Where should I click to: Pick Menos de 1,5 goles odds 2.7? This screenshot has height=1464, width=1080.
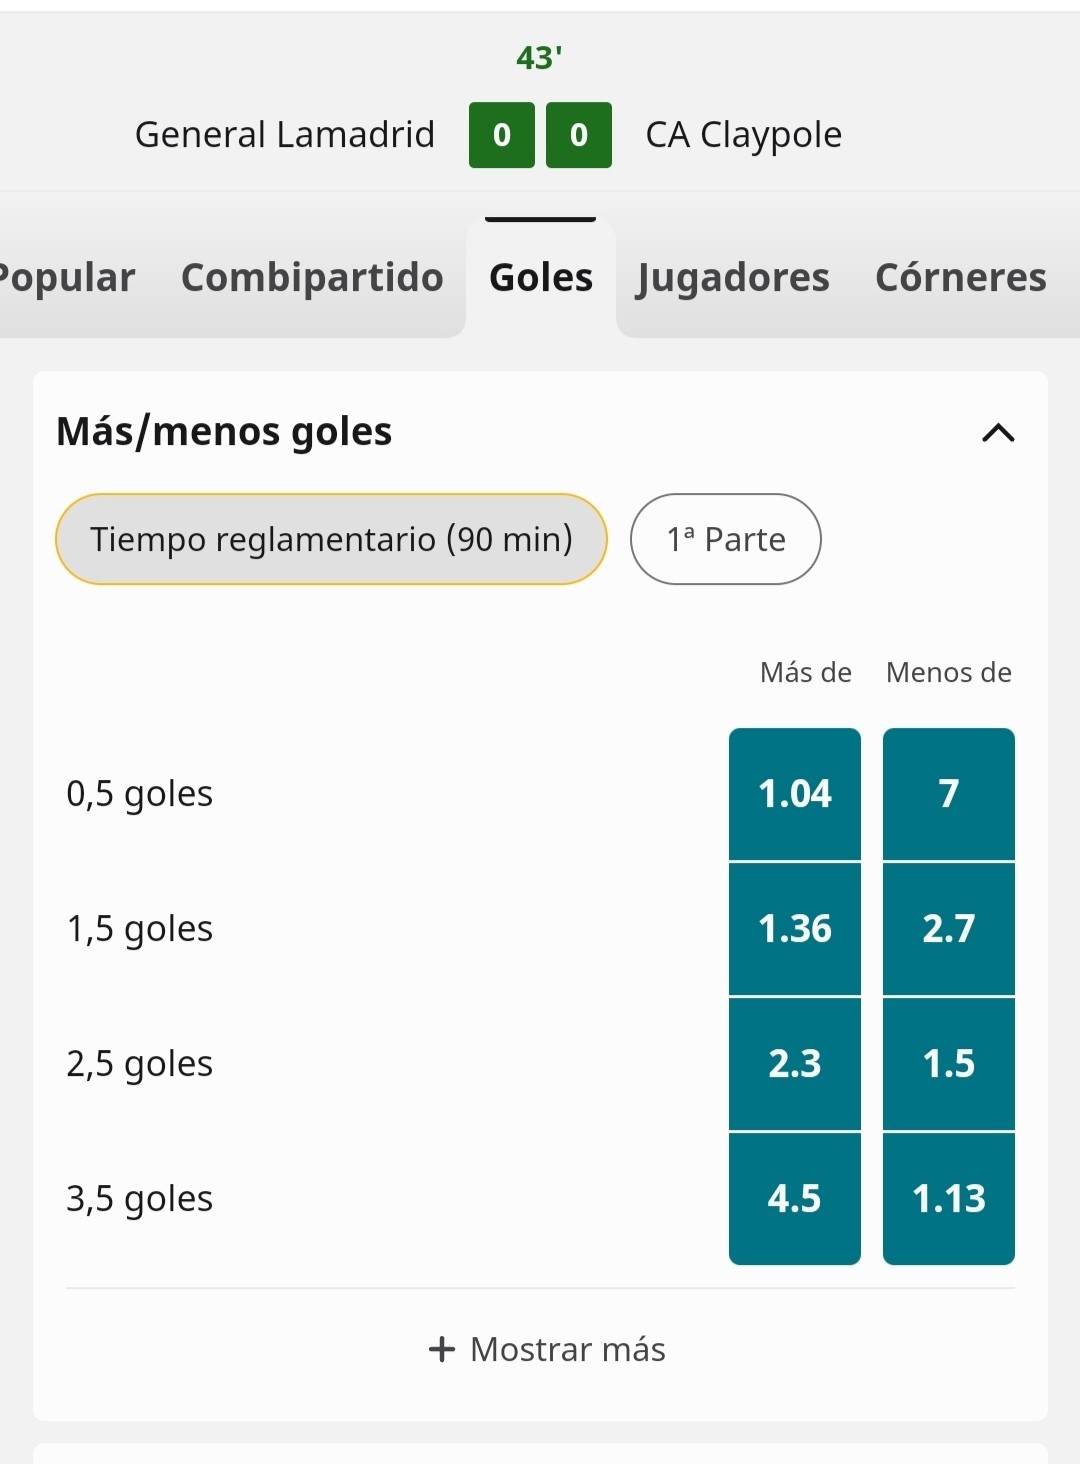[949, 929]
